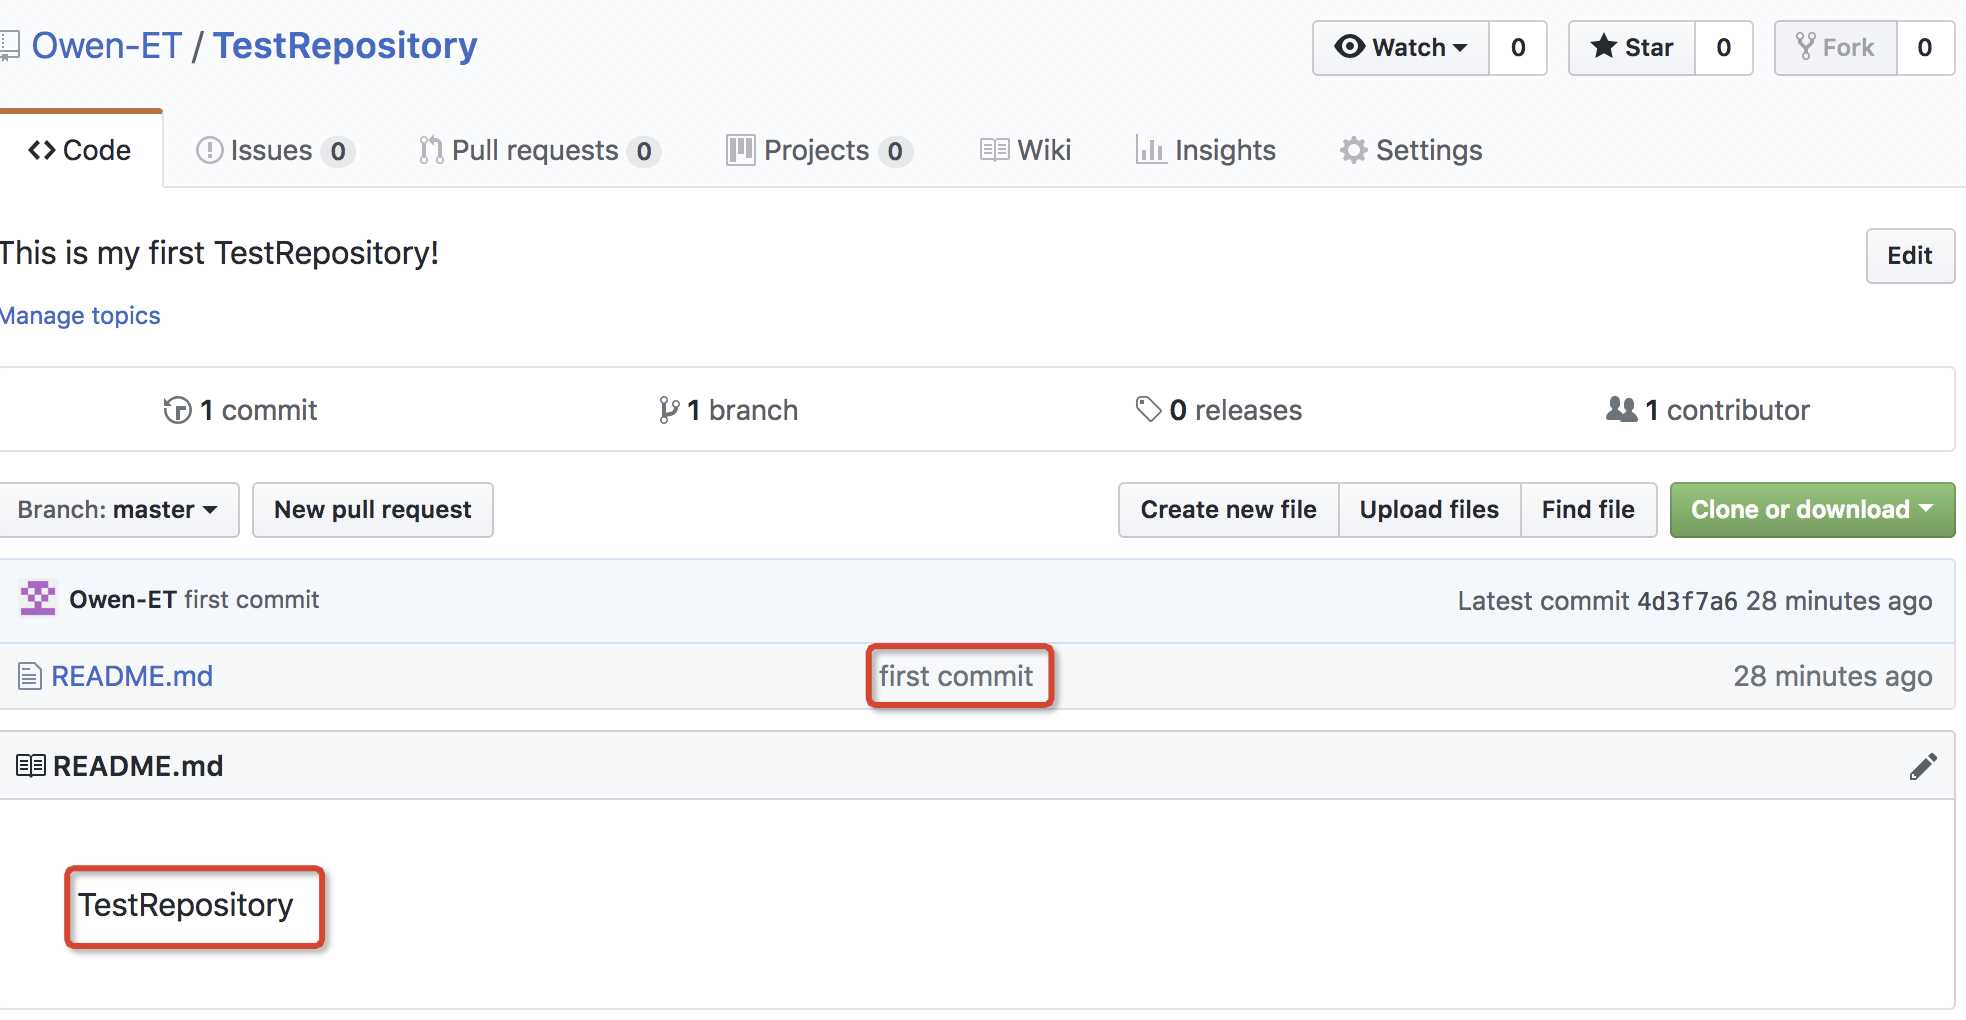This screenshot has width=1966, height=1020.
Task: Click the Wiki book icon
Action: click(x=995, y=150)
